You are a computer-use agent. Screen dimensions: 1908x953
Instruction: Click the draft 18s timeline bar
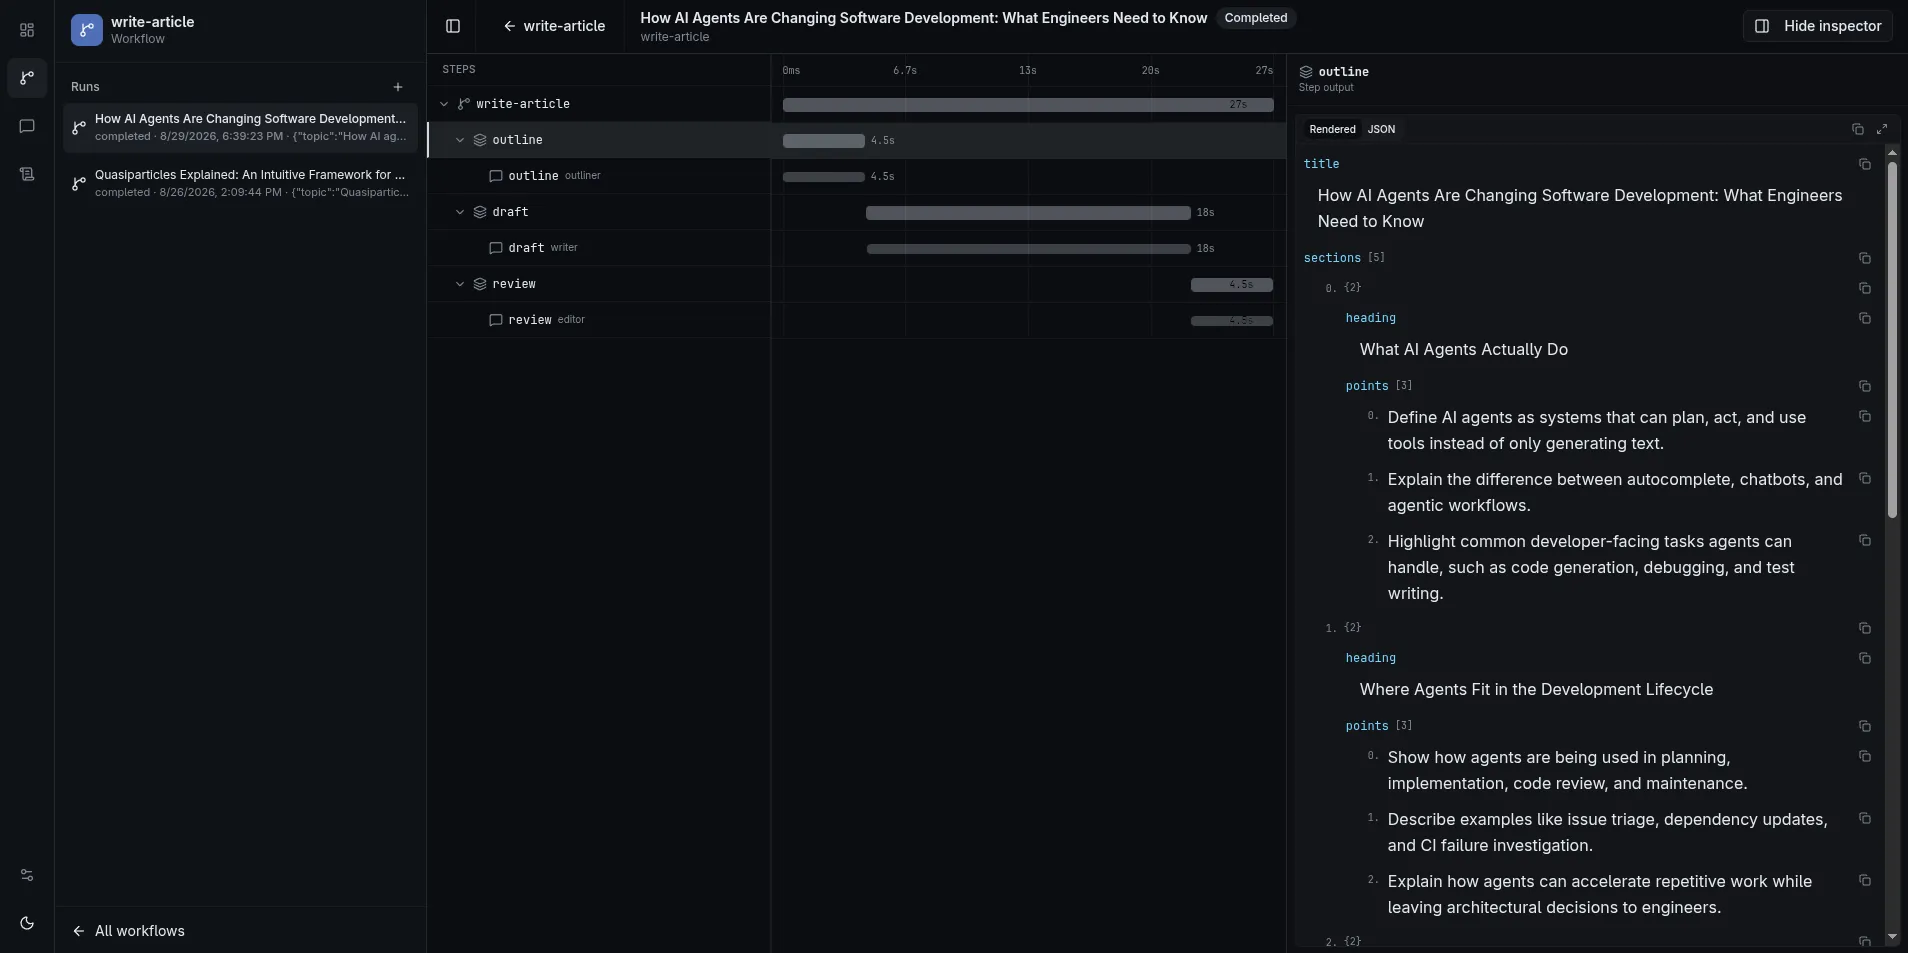[x=1028, y=213]
